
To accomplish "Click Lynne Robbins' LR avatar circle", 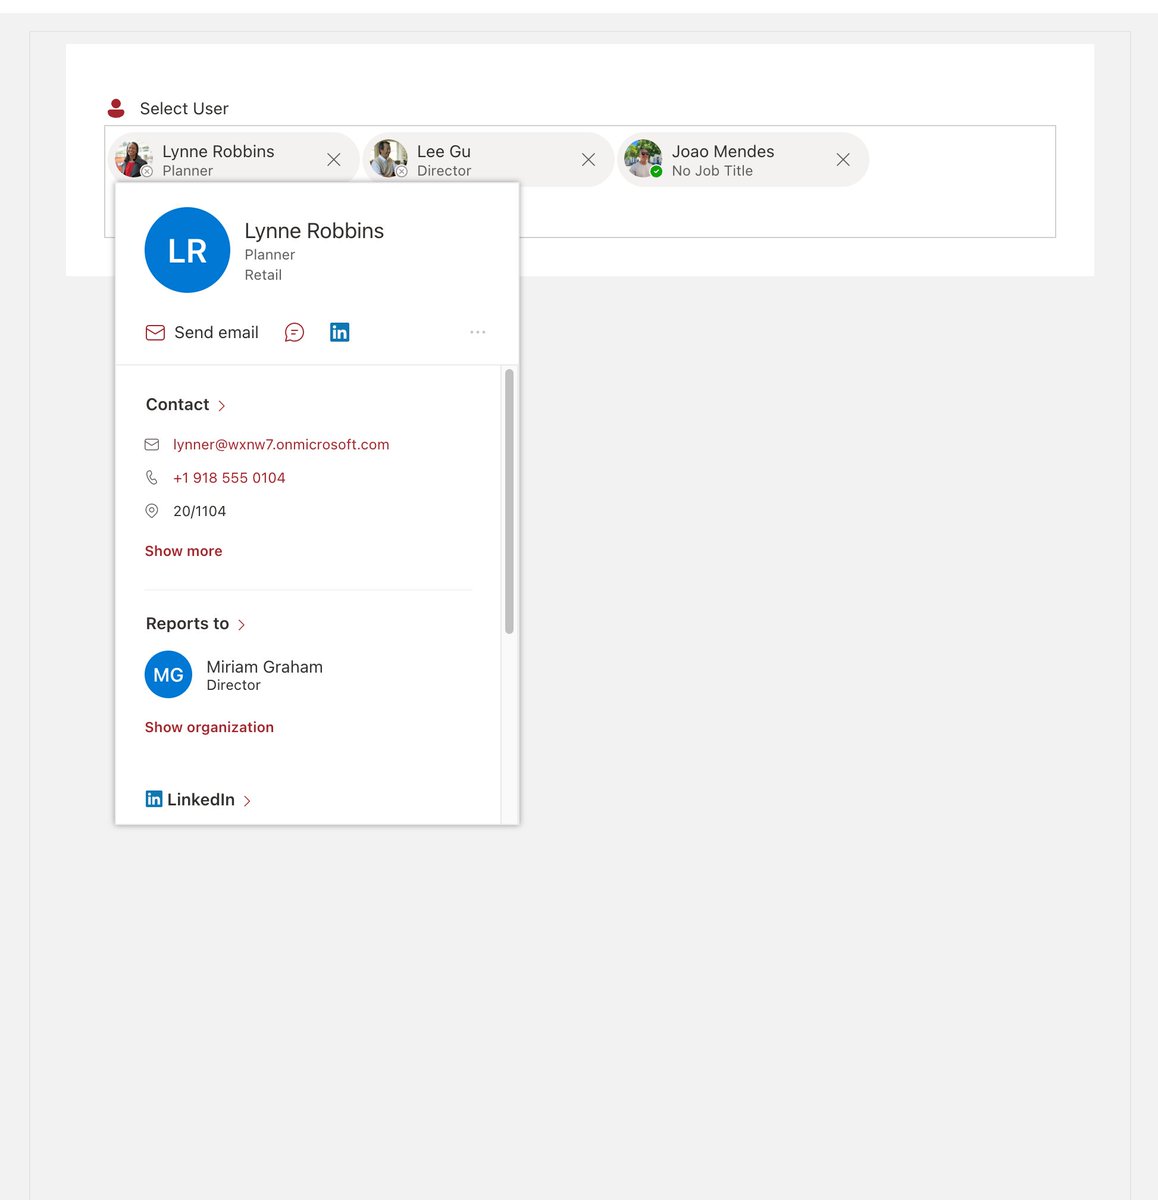I will tap(187, 250).
